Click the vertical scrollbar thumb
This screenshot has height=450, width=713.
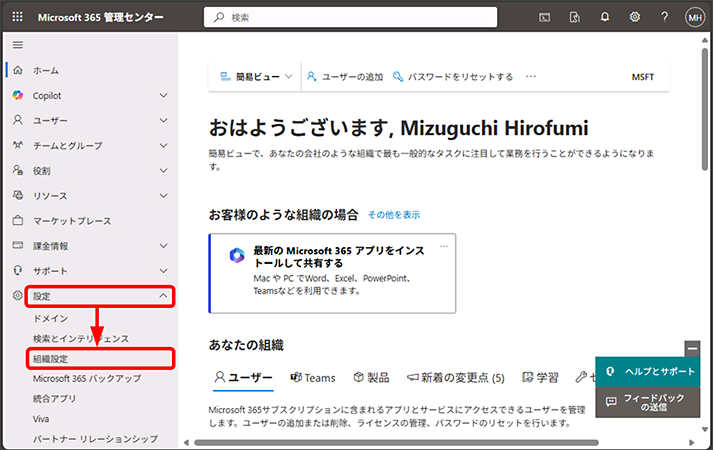[704, 108]
